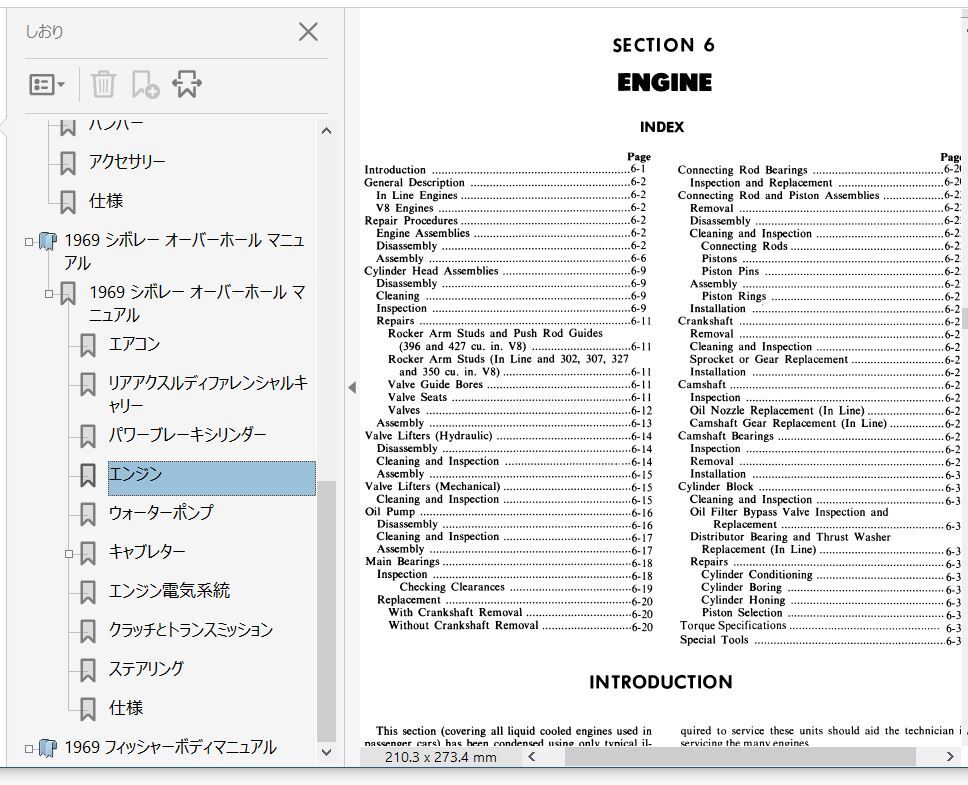Open the ステアリング bookmark

point(146,668)
